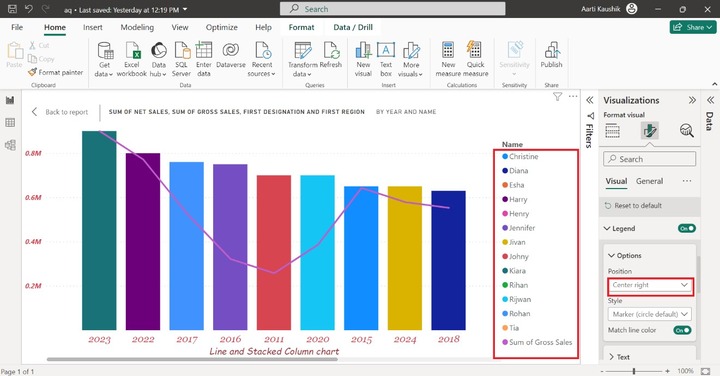Image resolution: width=720 pixels, height=376 pixels.
Task: Expand the Data pane chevrons
Action: click(x=710, y=100)
